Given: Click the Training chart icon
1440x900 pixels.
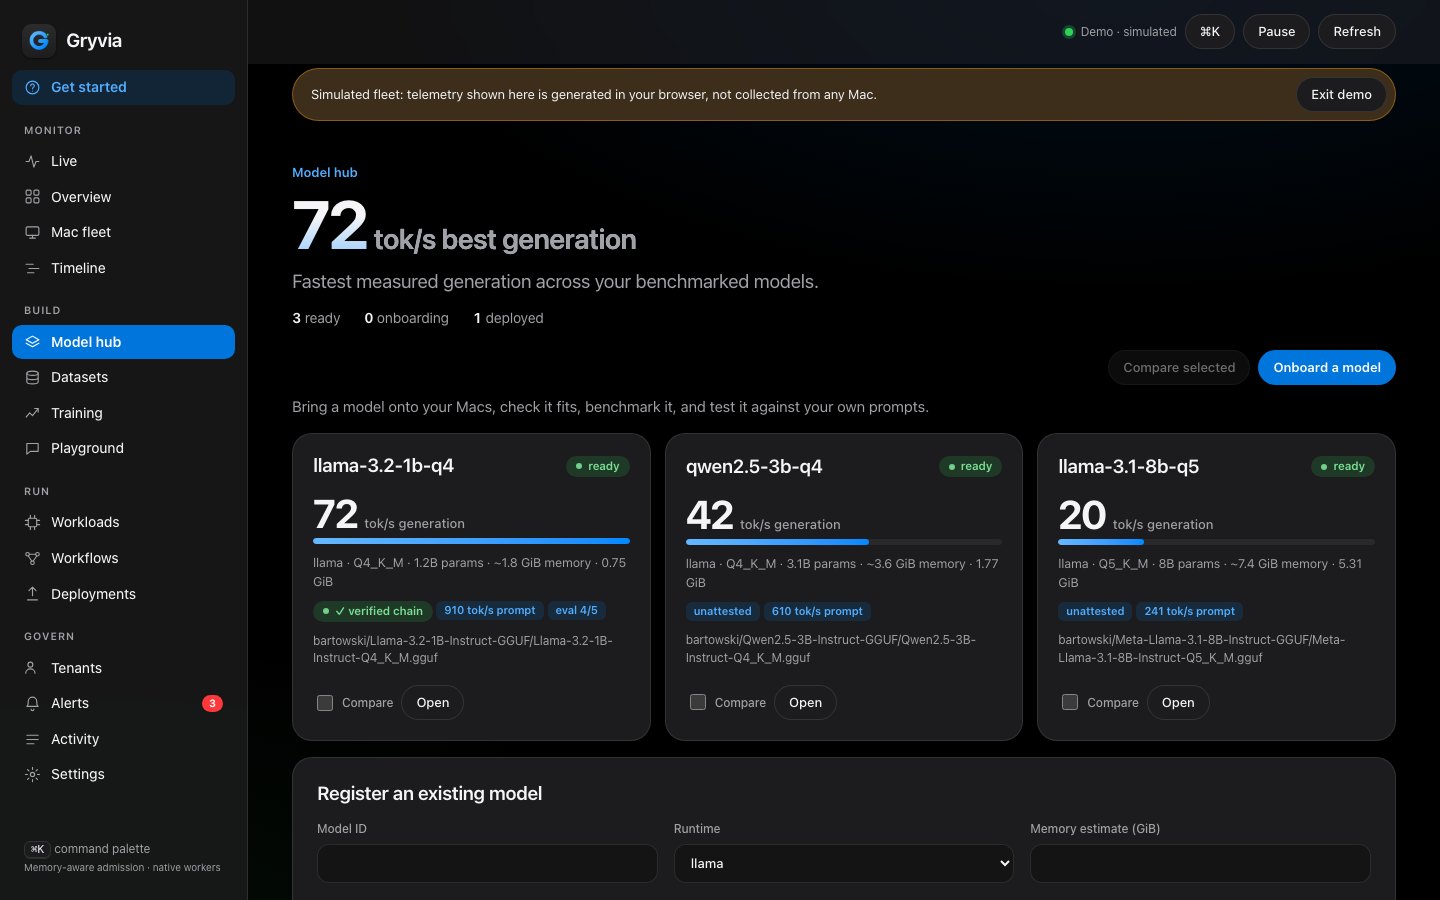Looking at the screenshot, I should pyautogui.click(x=33, y=413).
